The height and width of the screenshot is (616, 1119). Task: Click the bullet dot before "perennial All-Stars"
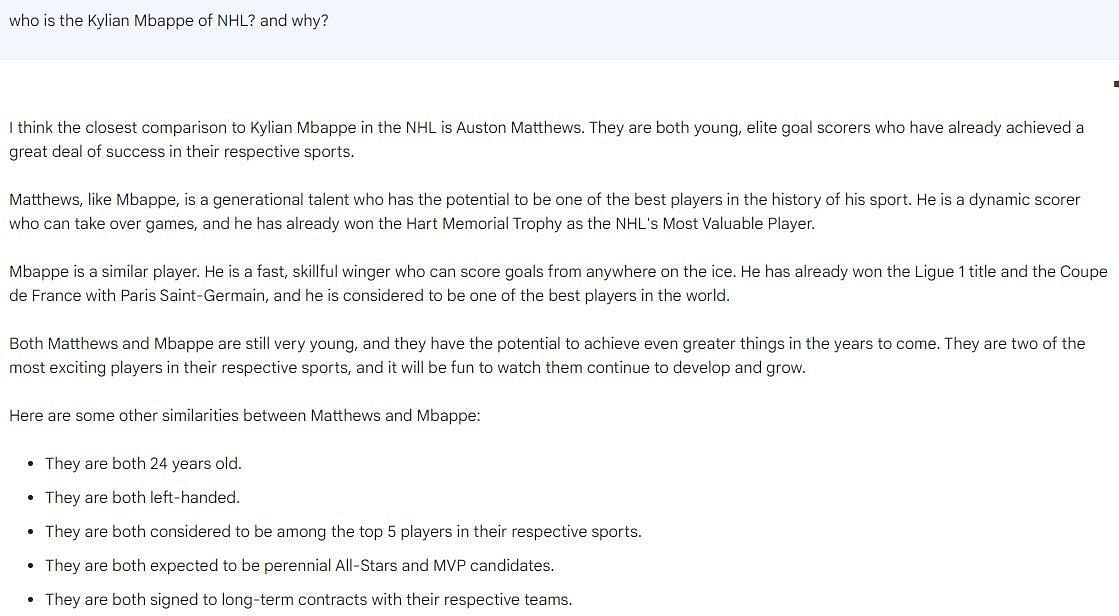coord(31,566)
